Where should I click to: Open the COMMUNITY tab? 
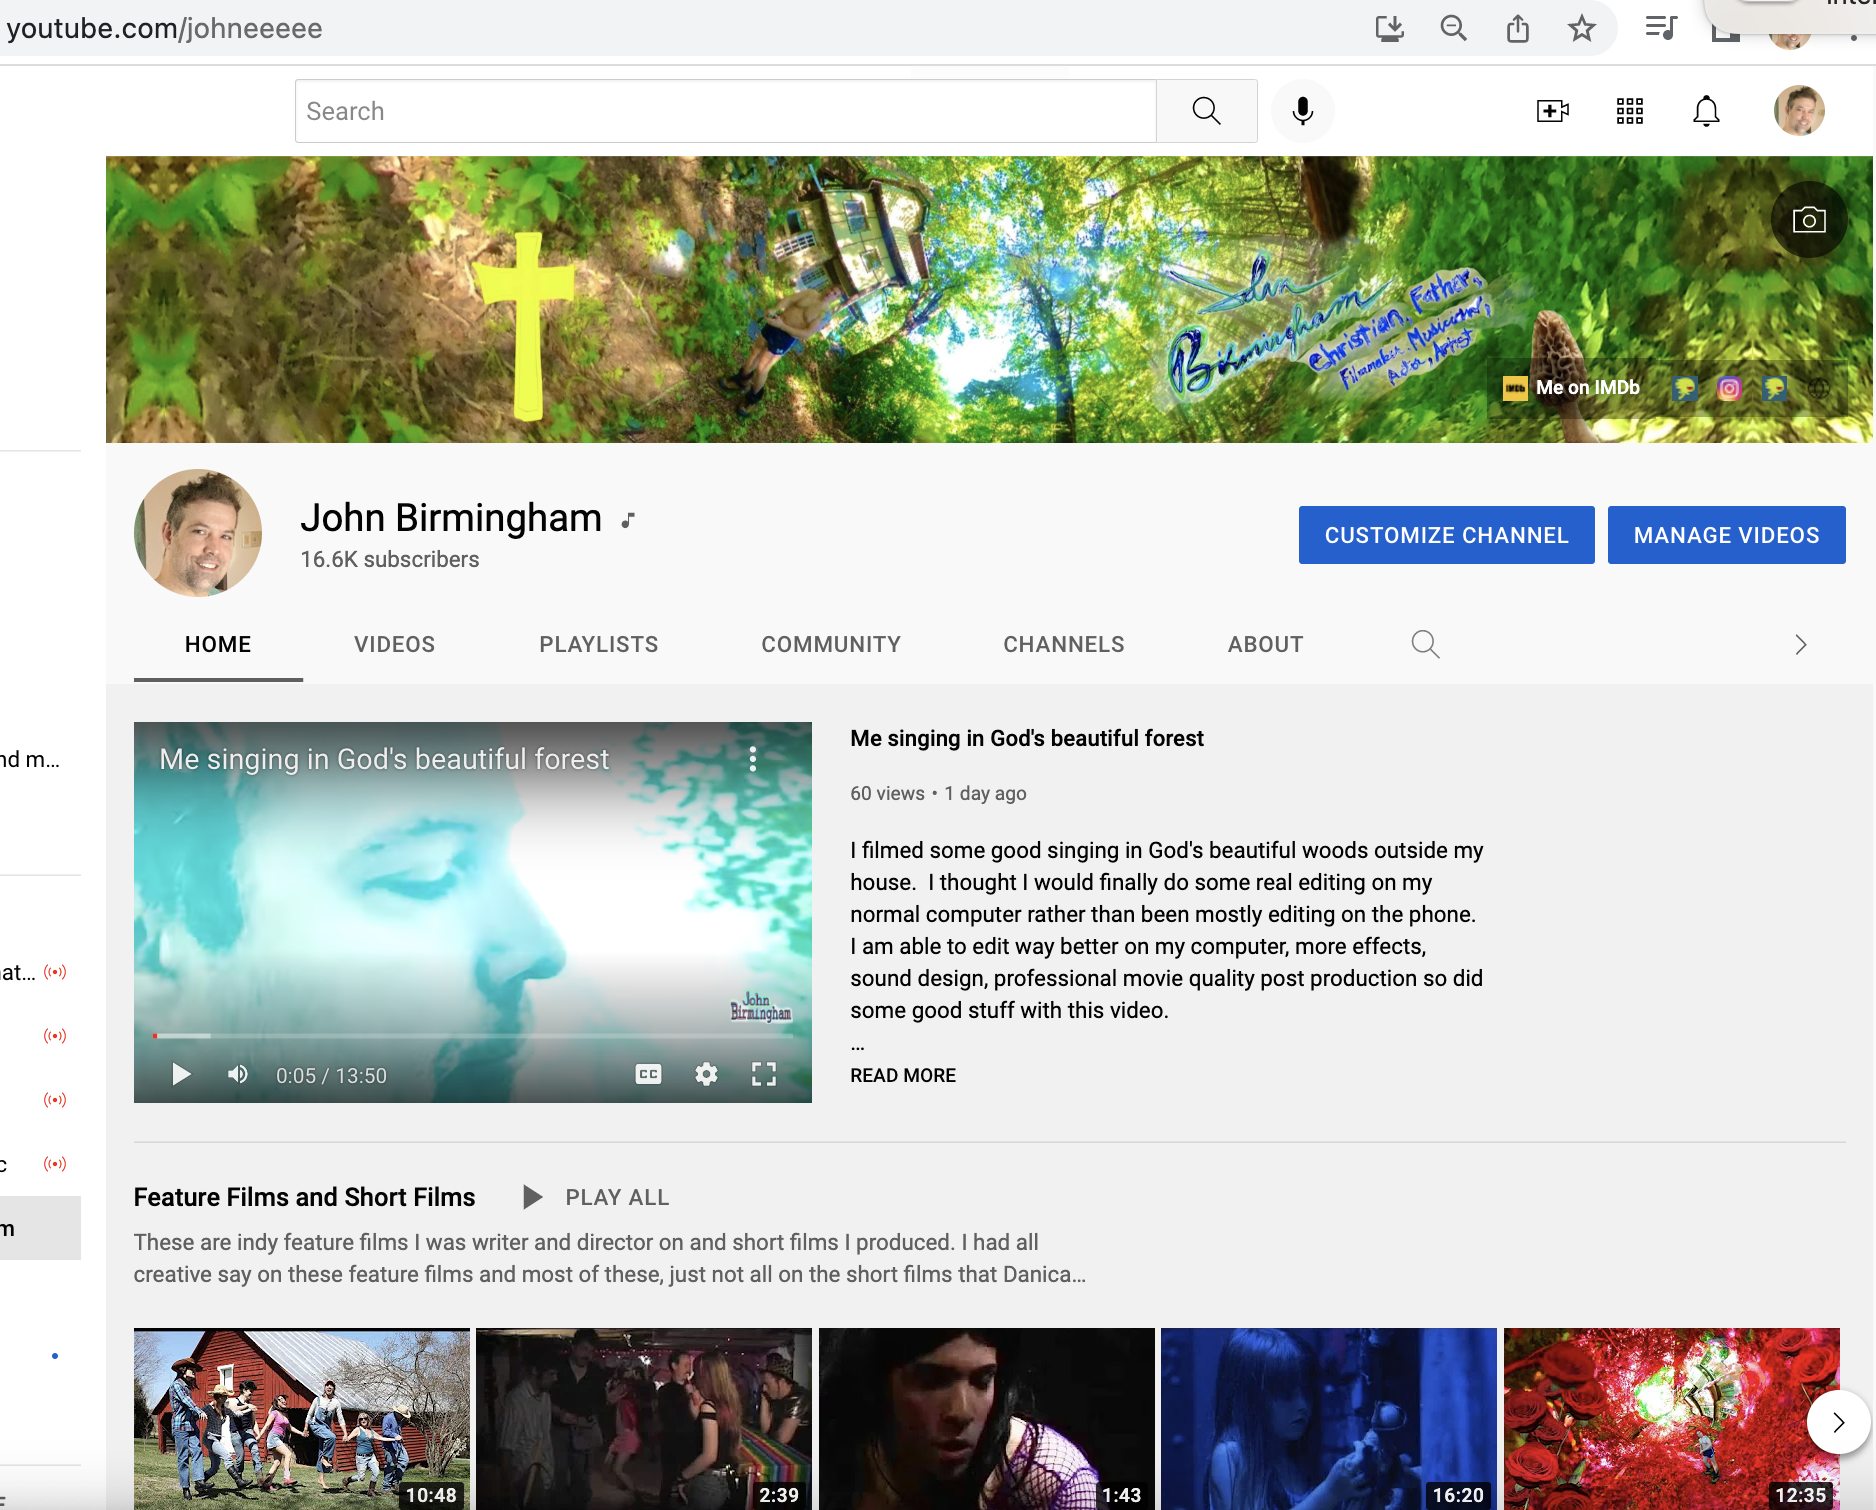coord(831,645)
